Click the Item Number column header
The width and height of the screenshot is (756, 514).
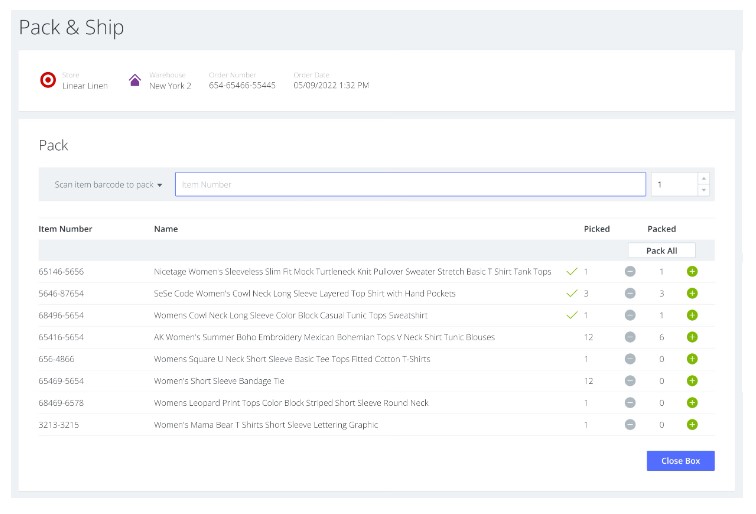coord(66,229)
